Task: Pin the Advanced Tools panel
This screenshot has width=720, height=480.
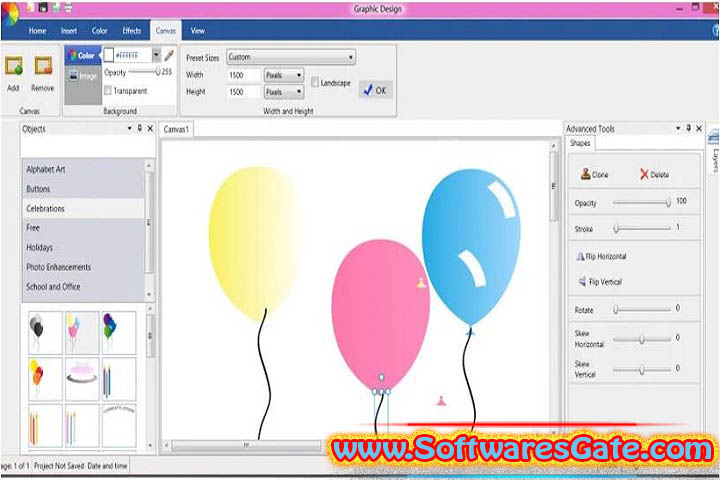Action: pos(688,129)
